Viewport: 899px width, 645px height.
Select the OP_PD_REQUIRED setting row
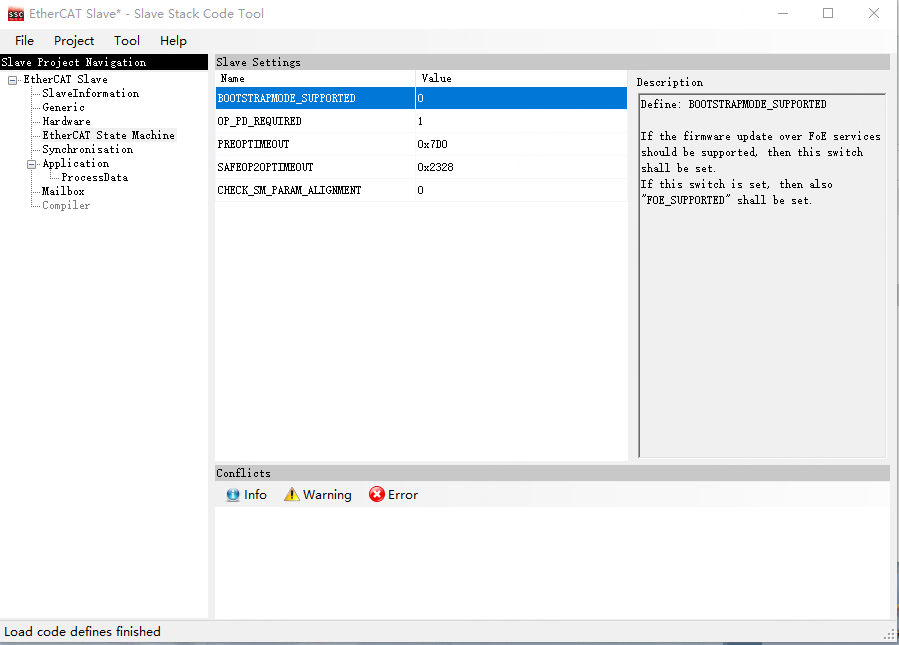point(421,121)
